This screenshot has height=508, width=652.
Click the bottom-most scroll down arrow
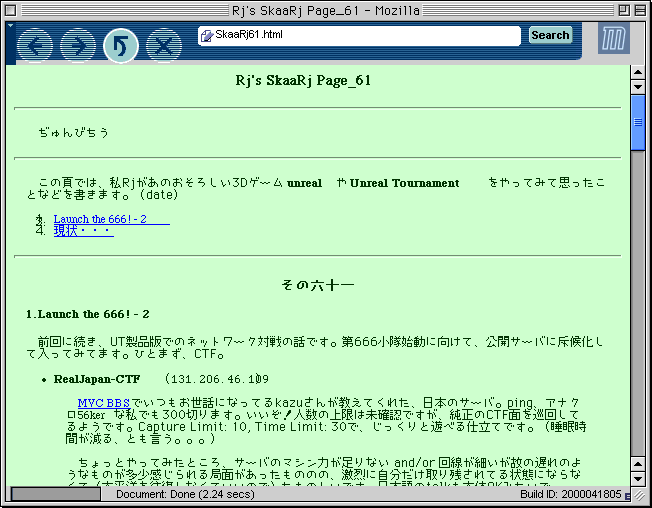pos(638,478)
